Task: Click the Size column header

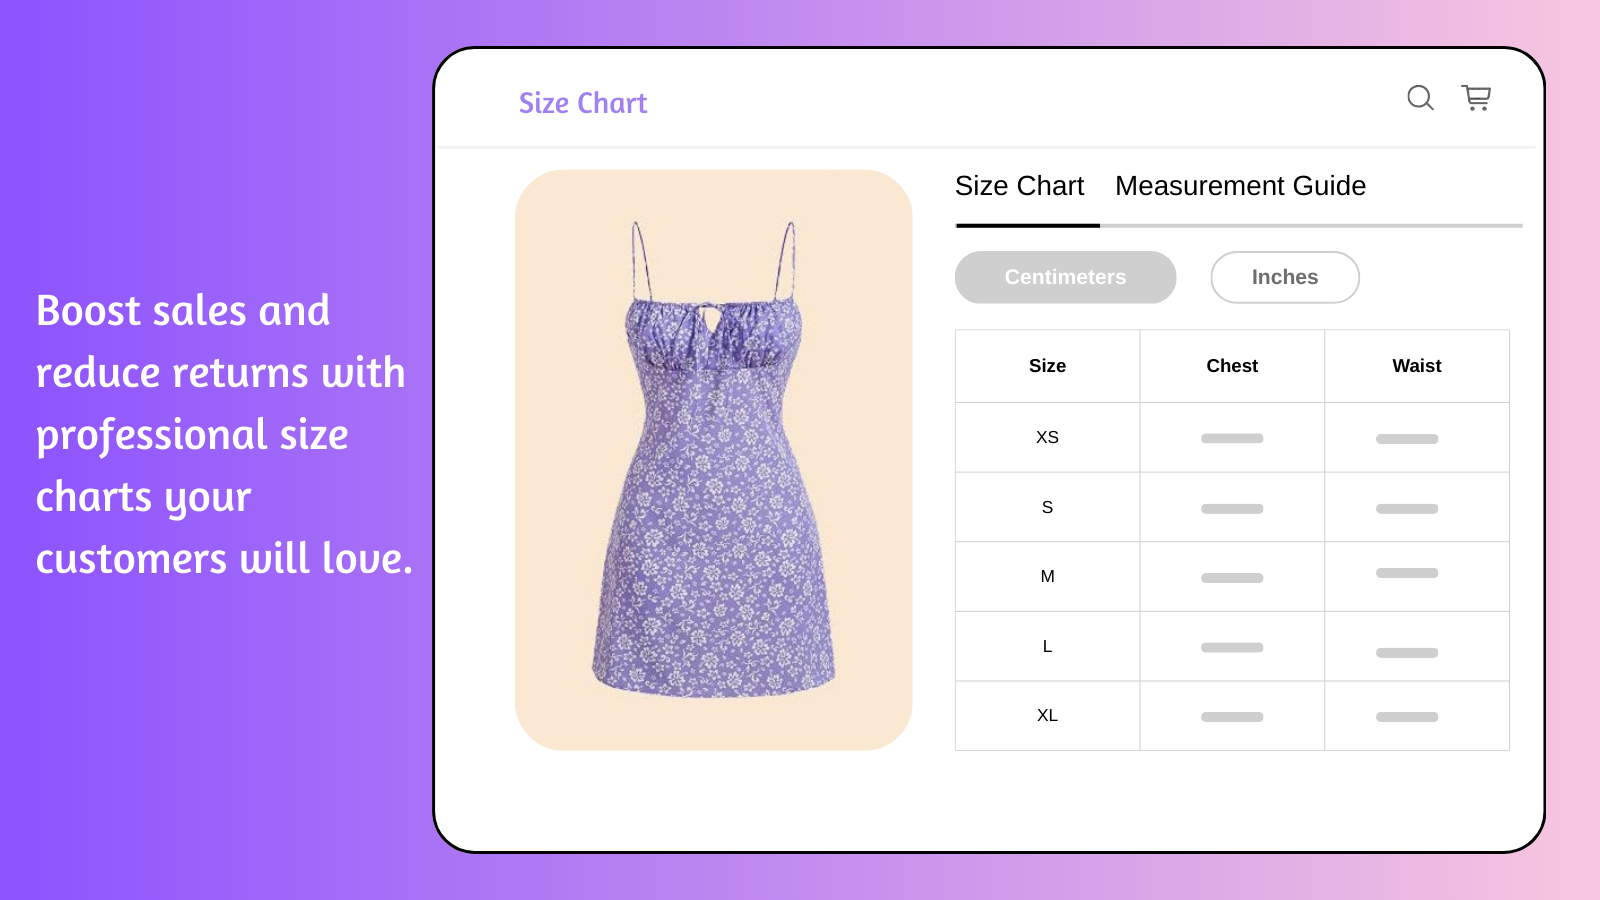Action: point(1047,366)
